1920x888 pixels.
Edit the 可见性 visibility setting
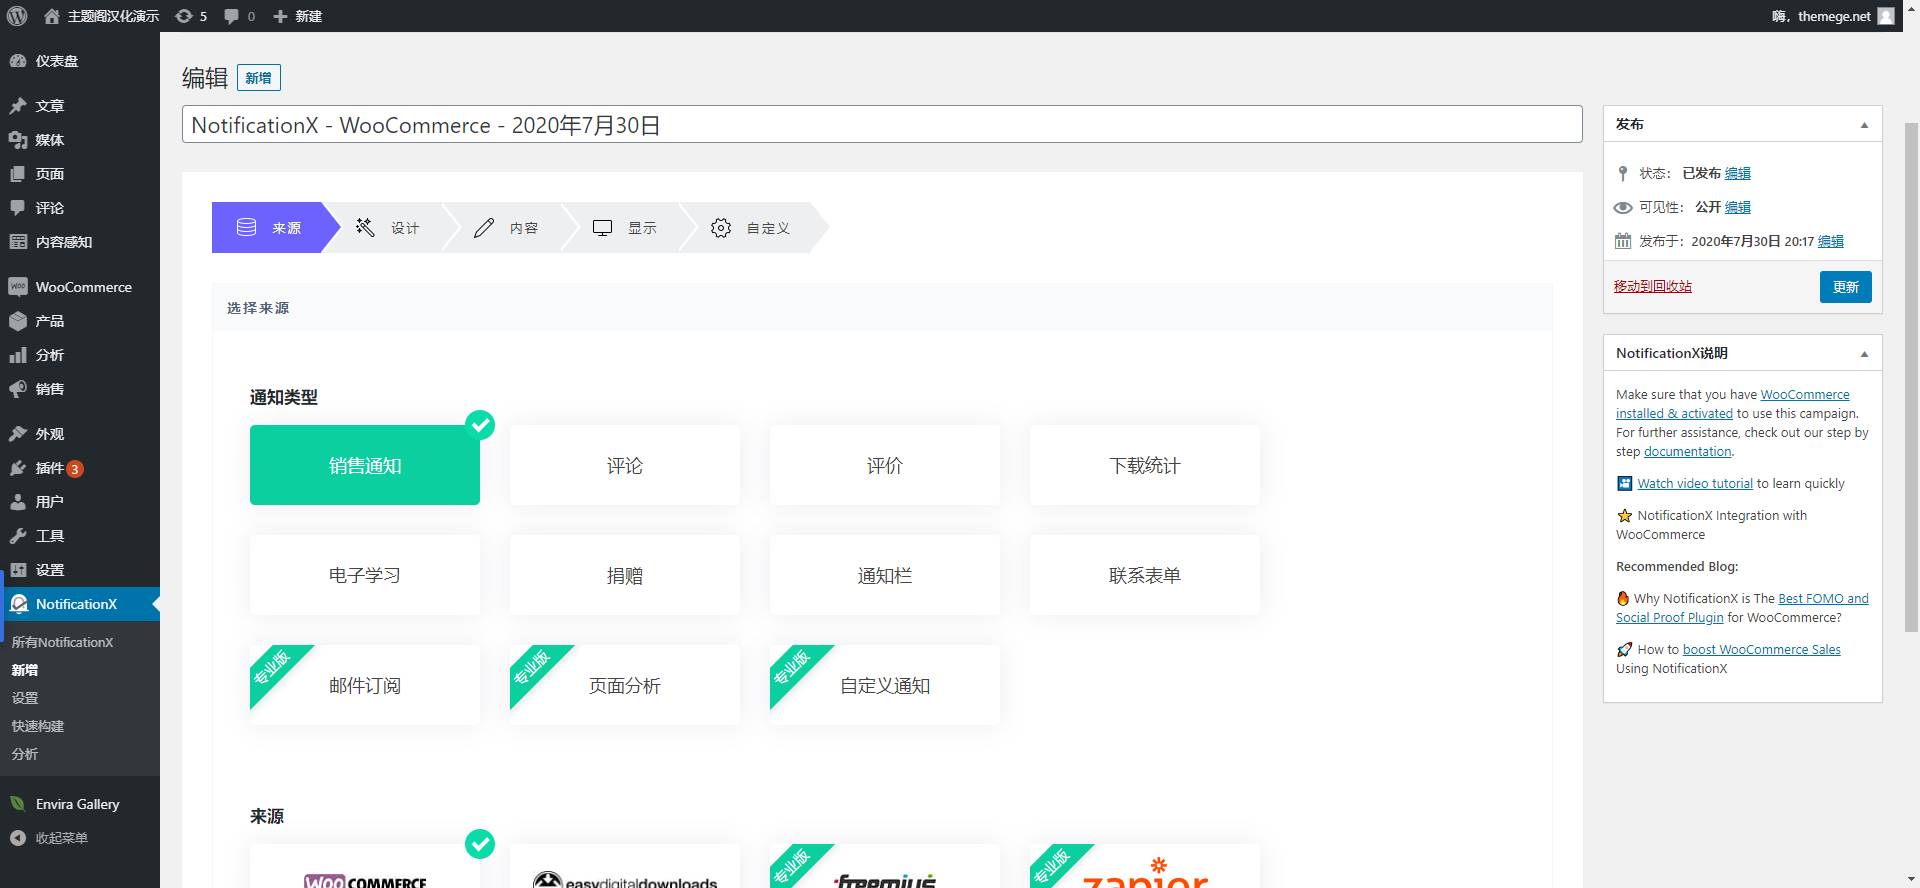click(1737, 207)
